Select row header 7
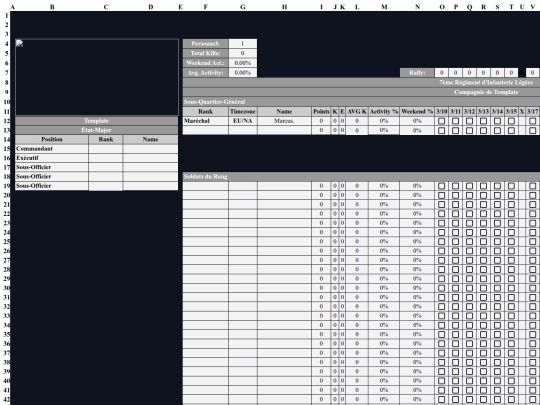Viewport: 540px width, 405px height. [7, 73]
